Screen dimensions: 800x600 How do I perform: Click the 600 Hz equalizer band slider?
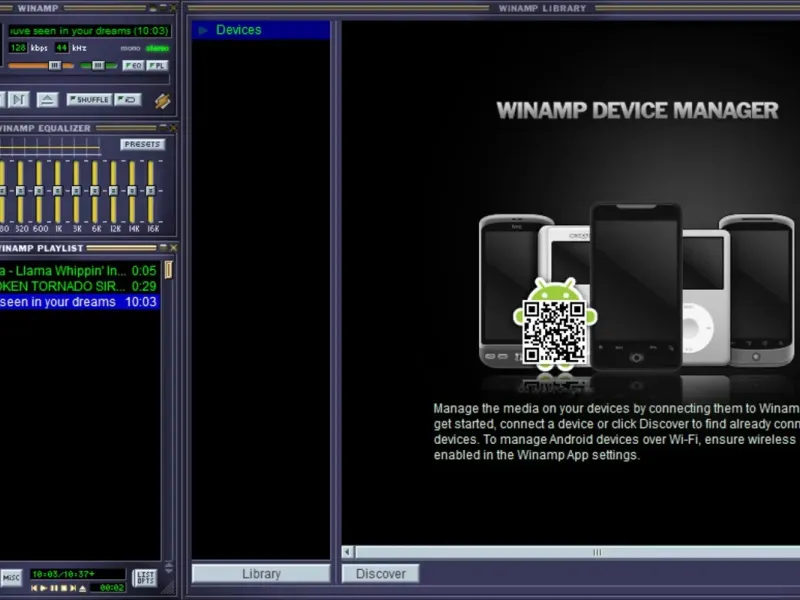pos(39,191)
